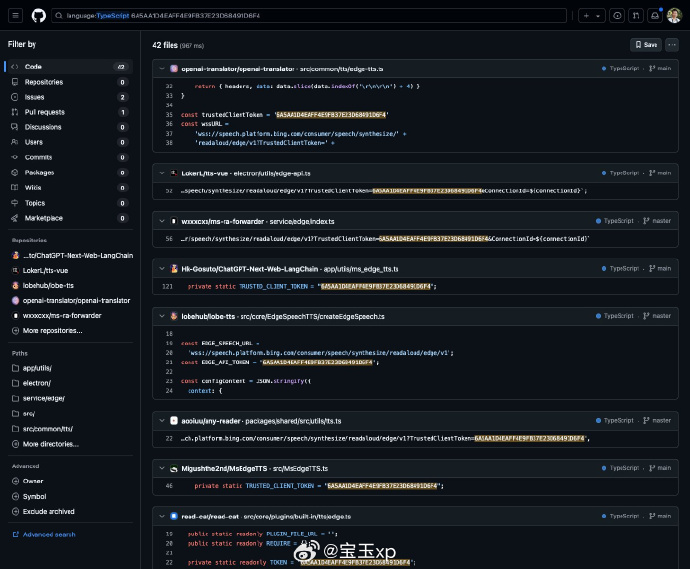The height and width of the screenshot is (569, 690).
Task: Filter by src/ path
Action: pyautogui.click(x=23, y=414)
